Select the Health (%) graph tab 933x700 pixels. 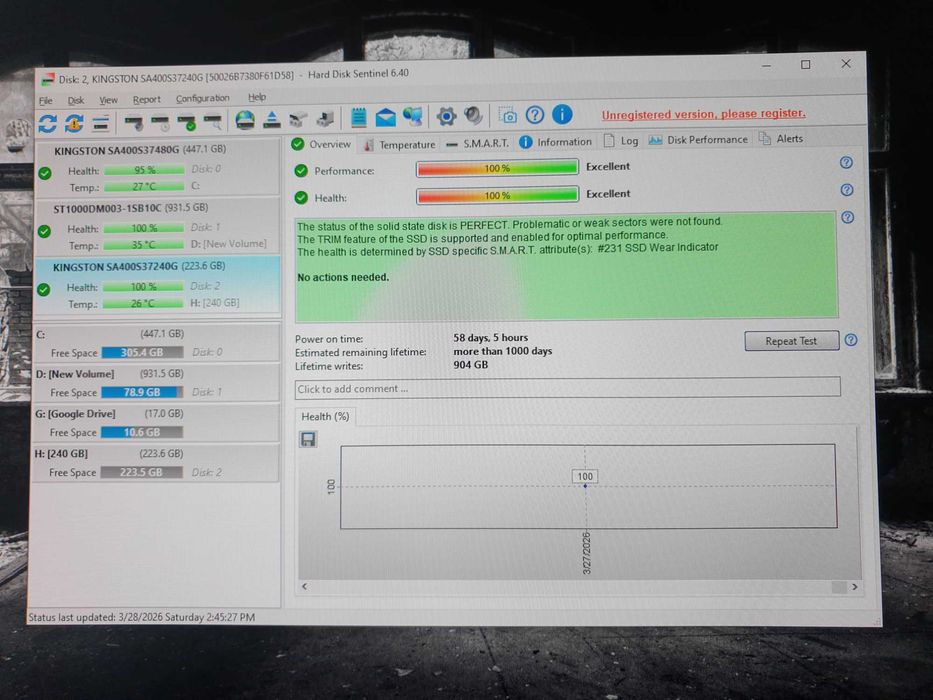coord(325,417)
